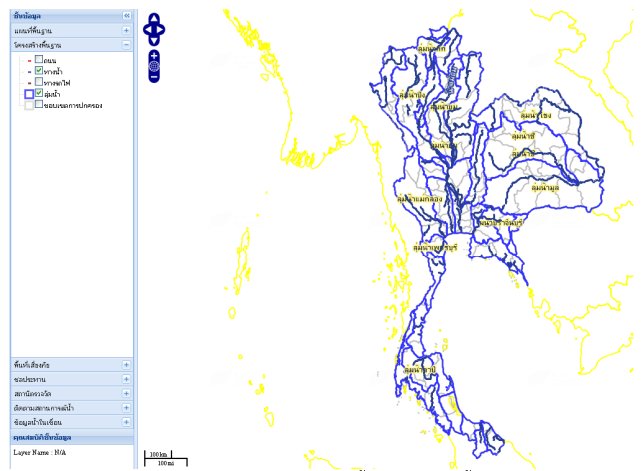Zoom out using the minus button
This screenshot has height=471, width=643.
154,77
